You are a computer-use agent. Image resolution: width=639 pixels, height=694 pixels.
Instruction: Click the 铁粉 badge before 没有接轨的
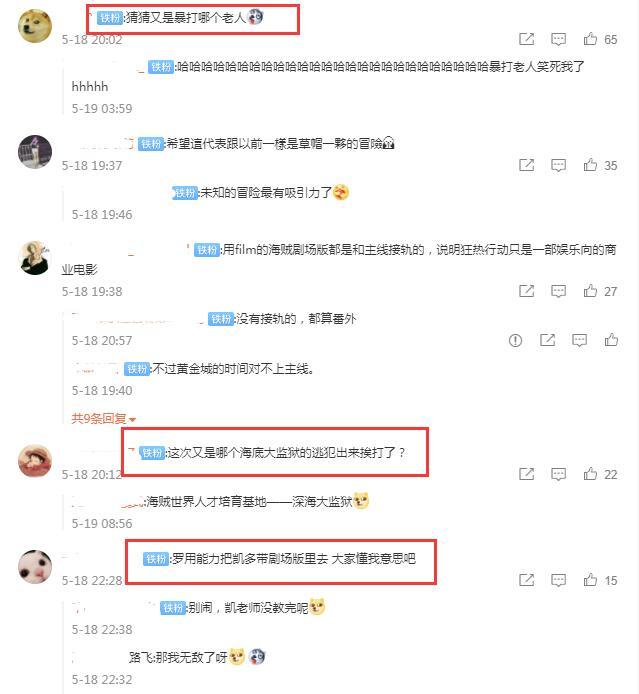[221, 319]
